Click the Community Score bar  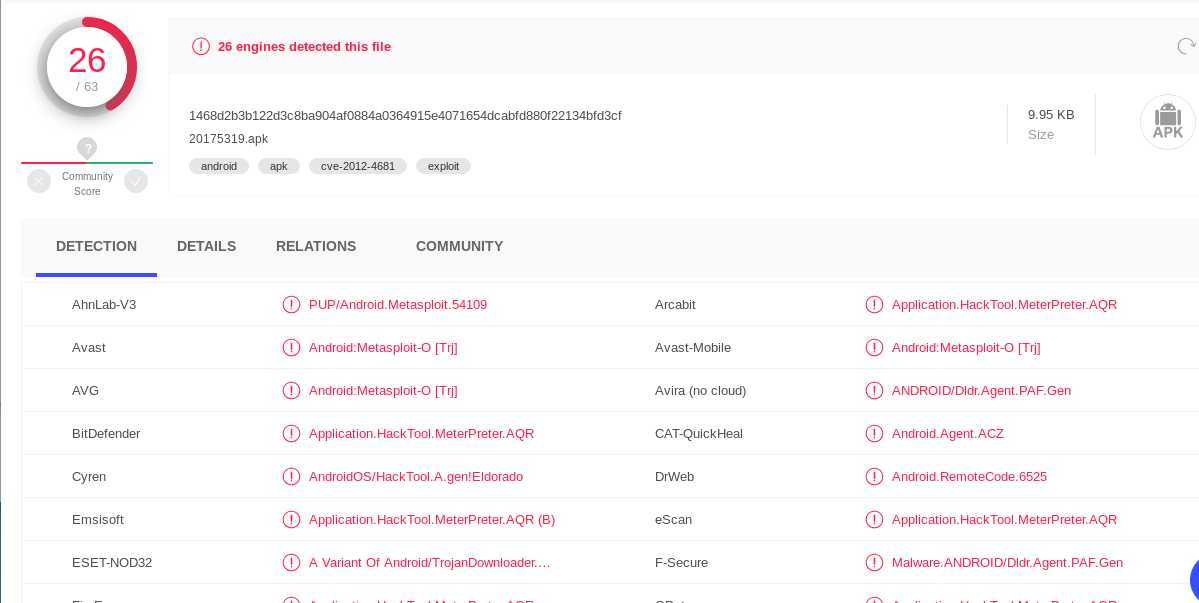click(x=87, y=163)
